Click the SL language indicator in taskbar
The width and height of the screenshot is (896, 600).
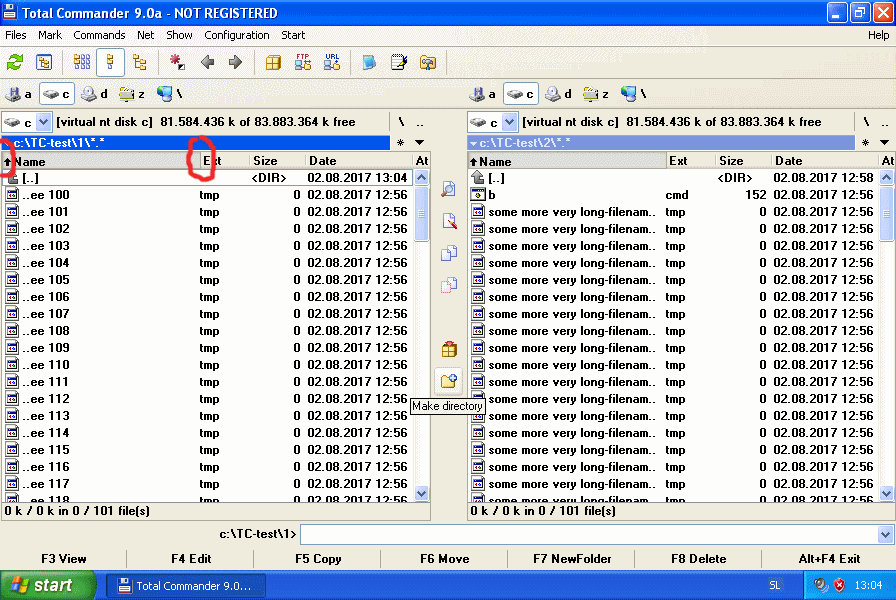coord(774,585)
